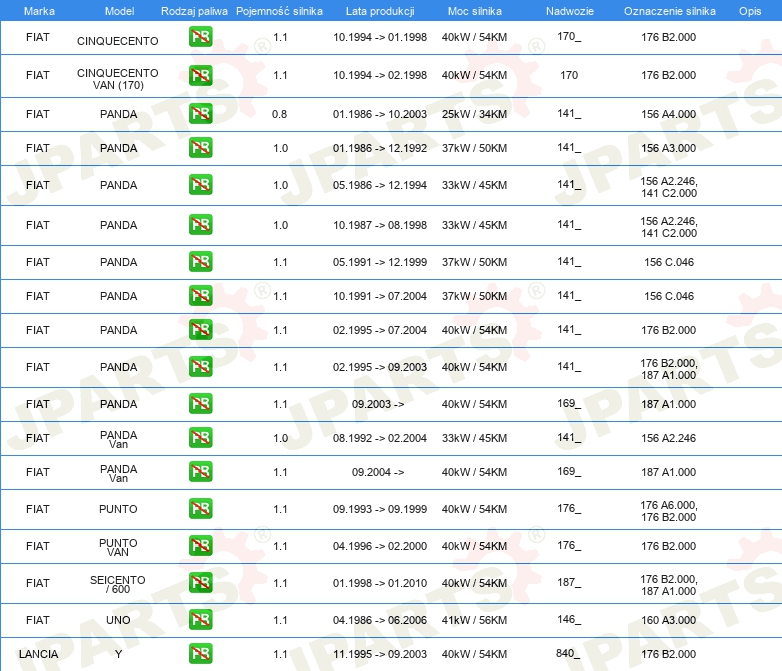Select the 'PUNTO VAN' model cell
782x671 pixels.
(x=118, y=547)
